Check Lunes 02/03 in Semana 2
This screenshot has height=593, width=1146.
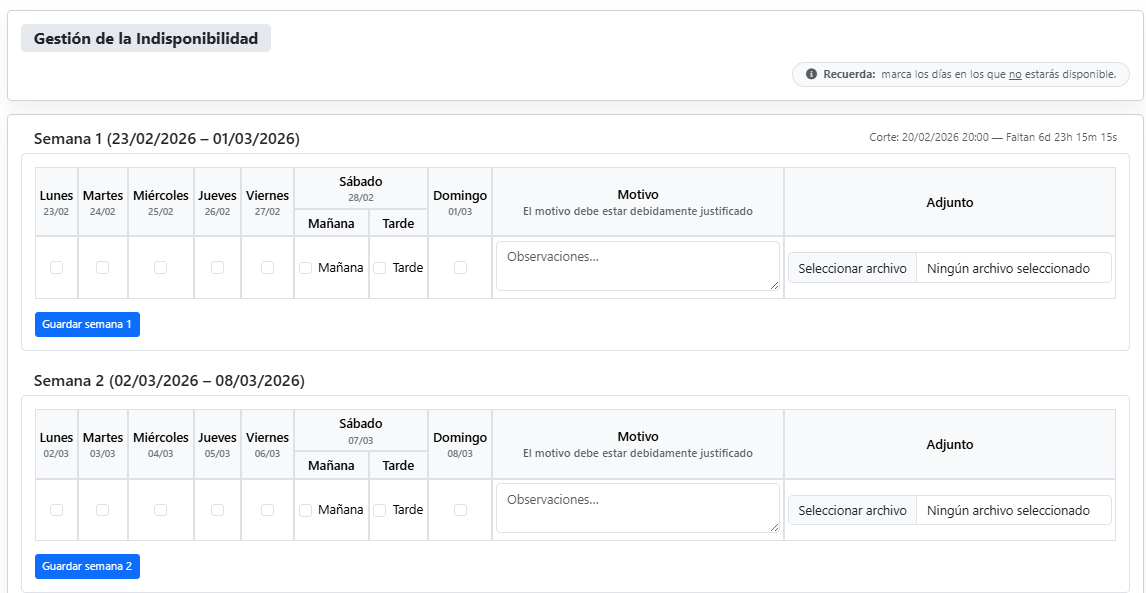coord(56,510)
